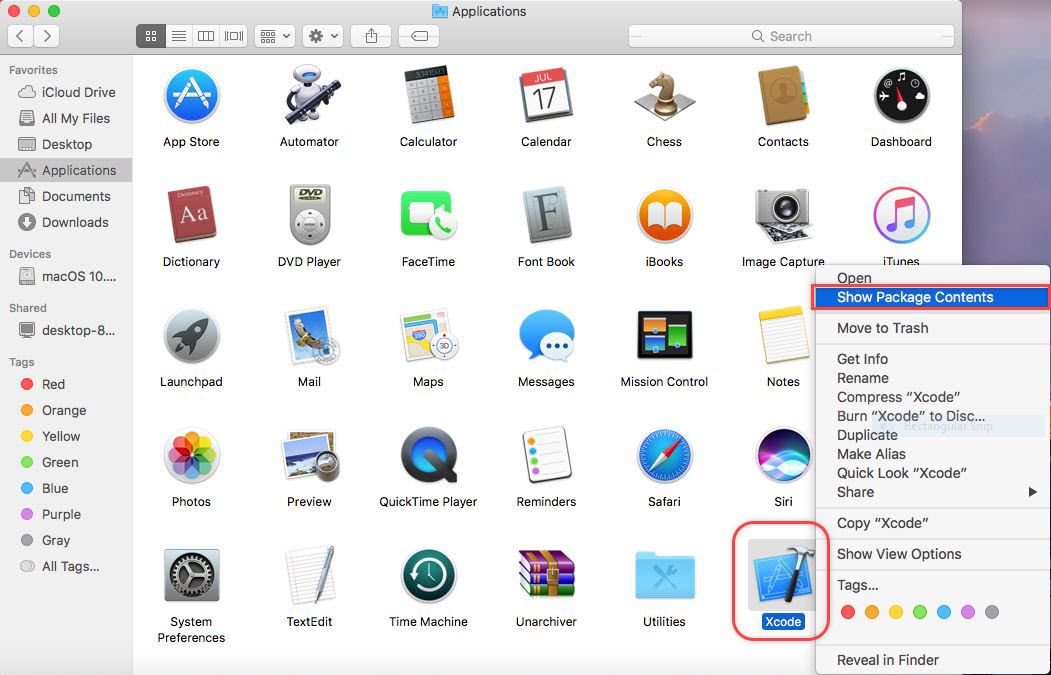This screenshot has height=675, width=1051.
Task: Switch to icon view mode
Action: 151,36
